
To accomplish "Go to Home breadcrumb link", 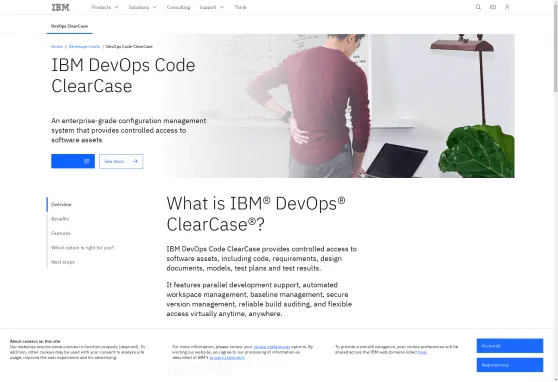I will [x=57, y=47].
